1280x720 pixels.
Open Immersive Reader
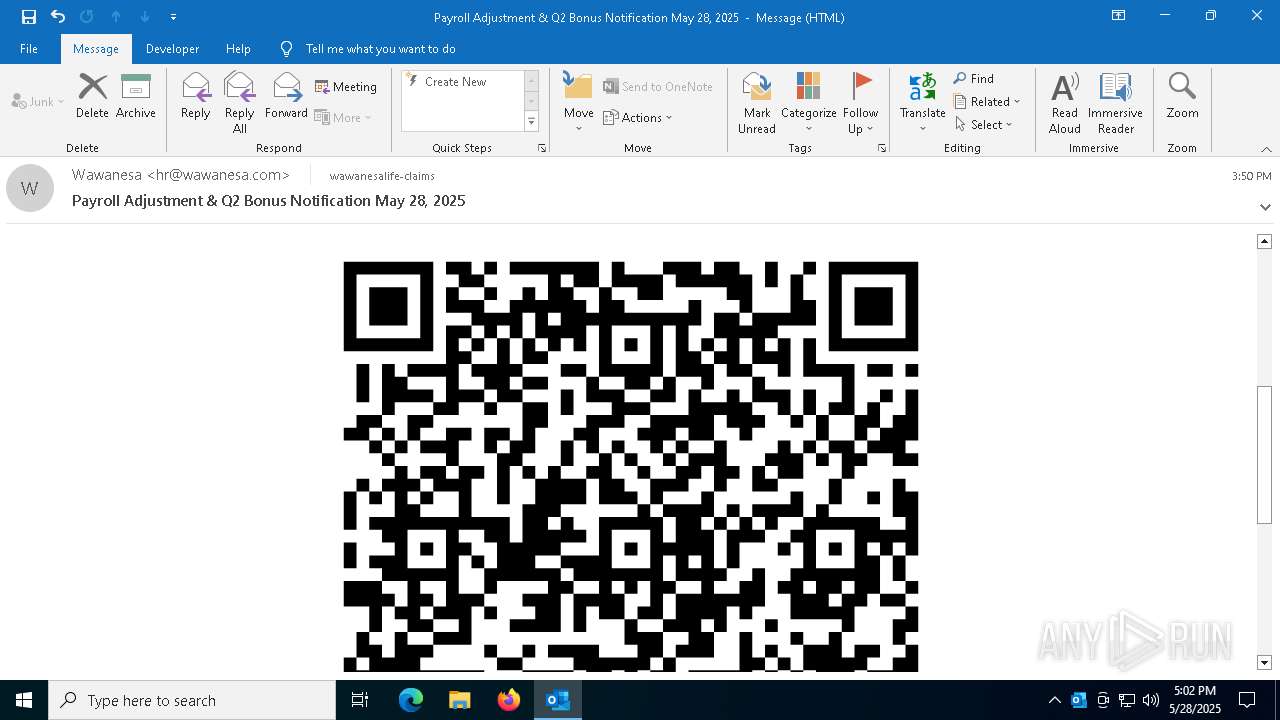coord(1115,103)
